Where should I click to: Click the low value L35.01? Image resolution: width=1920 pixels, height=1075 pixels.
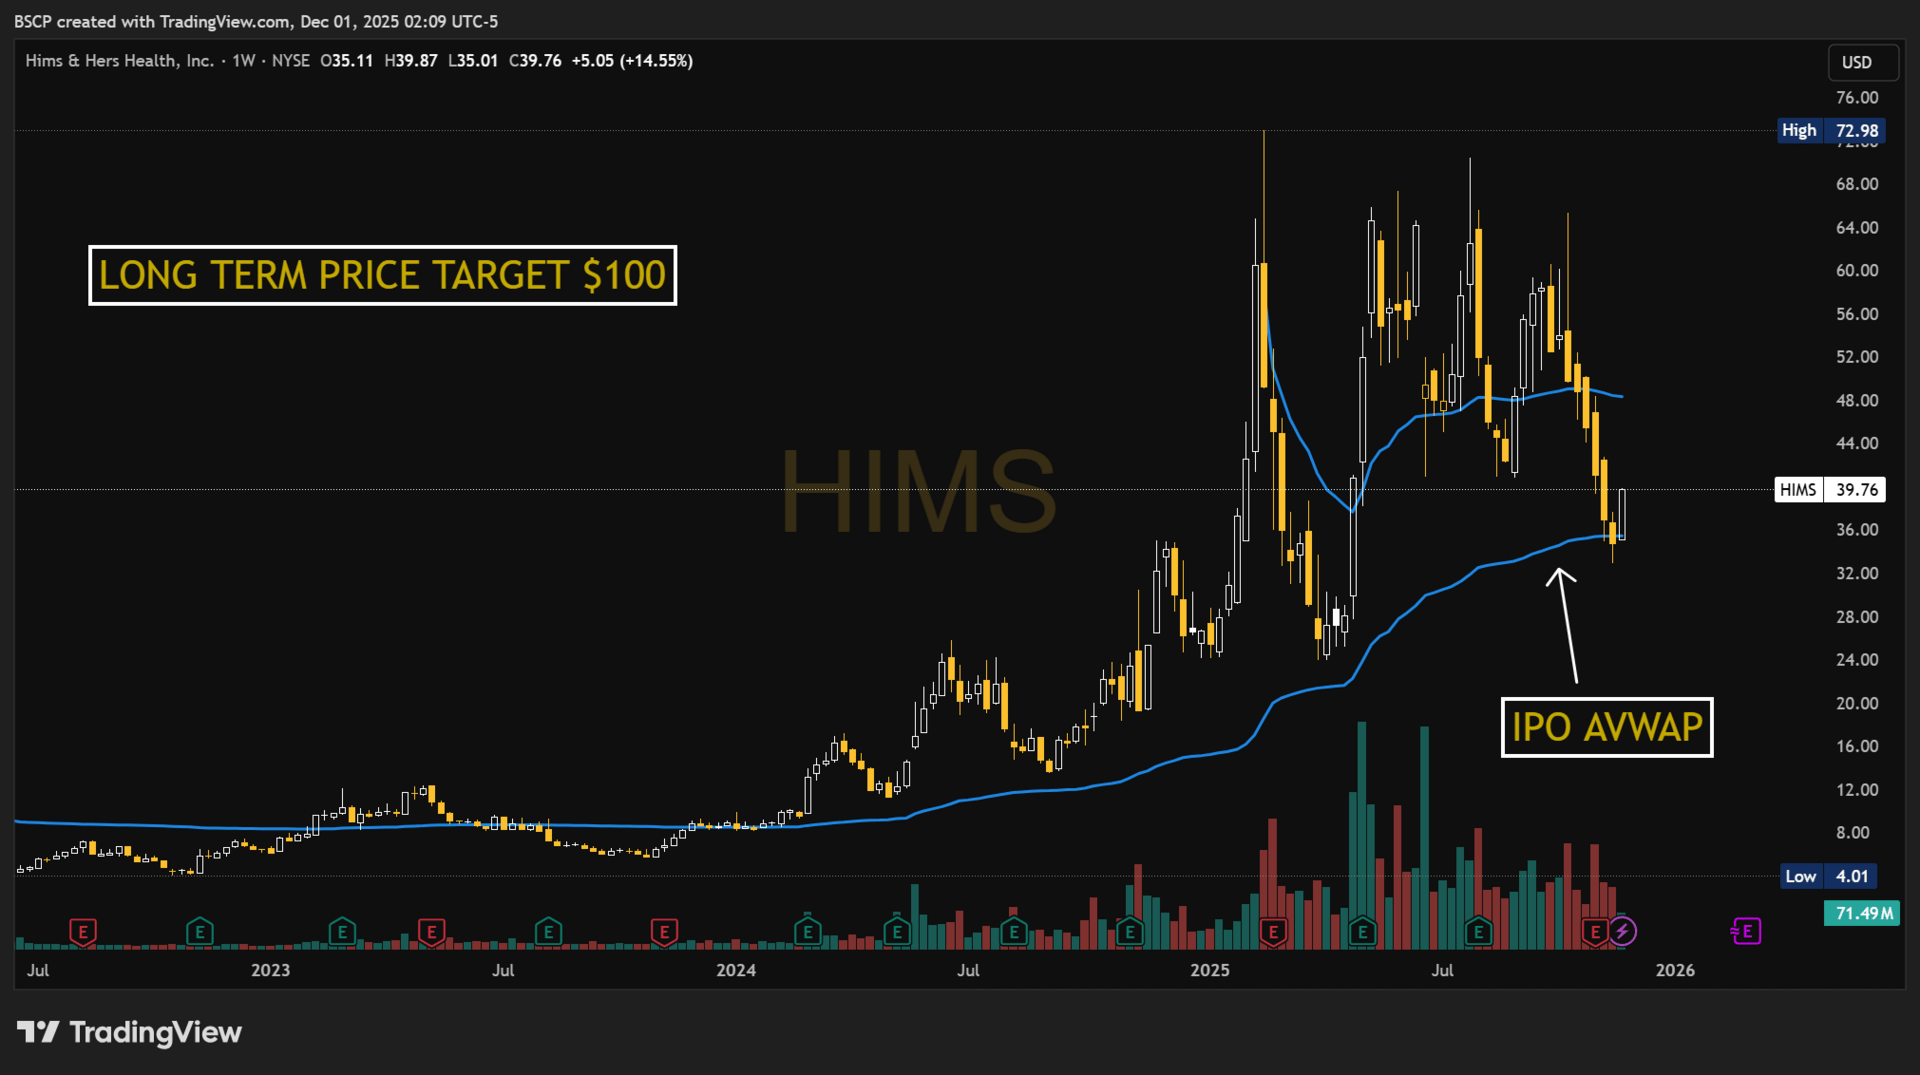(473, 61)
